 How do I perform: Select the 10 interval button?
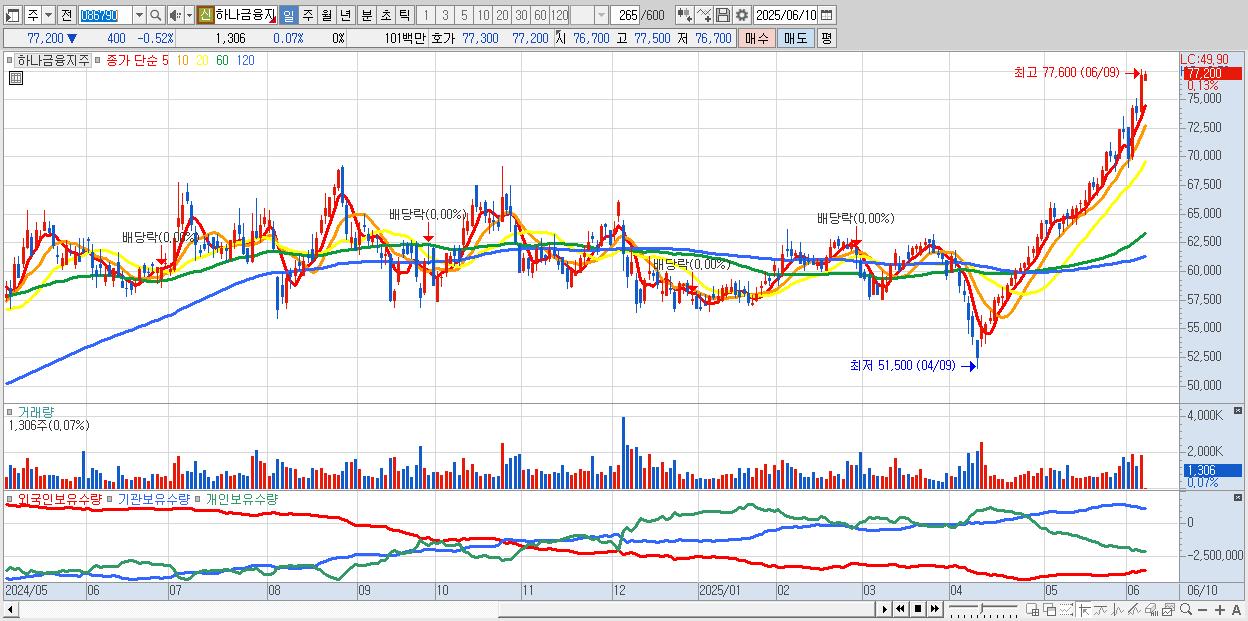483,15
